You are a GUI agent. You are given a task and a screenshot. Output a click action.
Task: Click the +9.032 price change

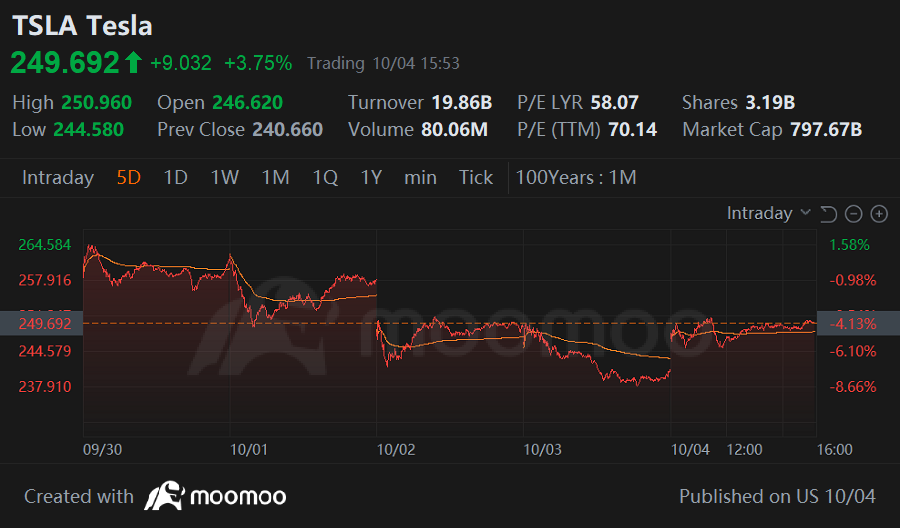181,63
